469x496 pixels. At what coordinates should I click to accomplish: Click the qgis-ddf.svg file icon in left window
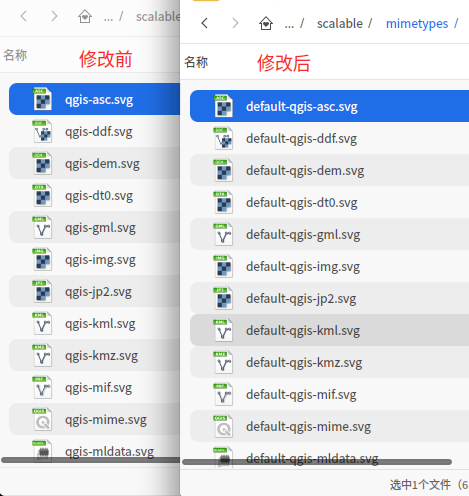42,131
